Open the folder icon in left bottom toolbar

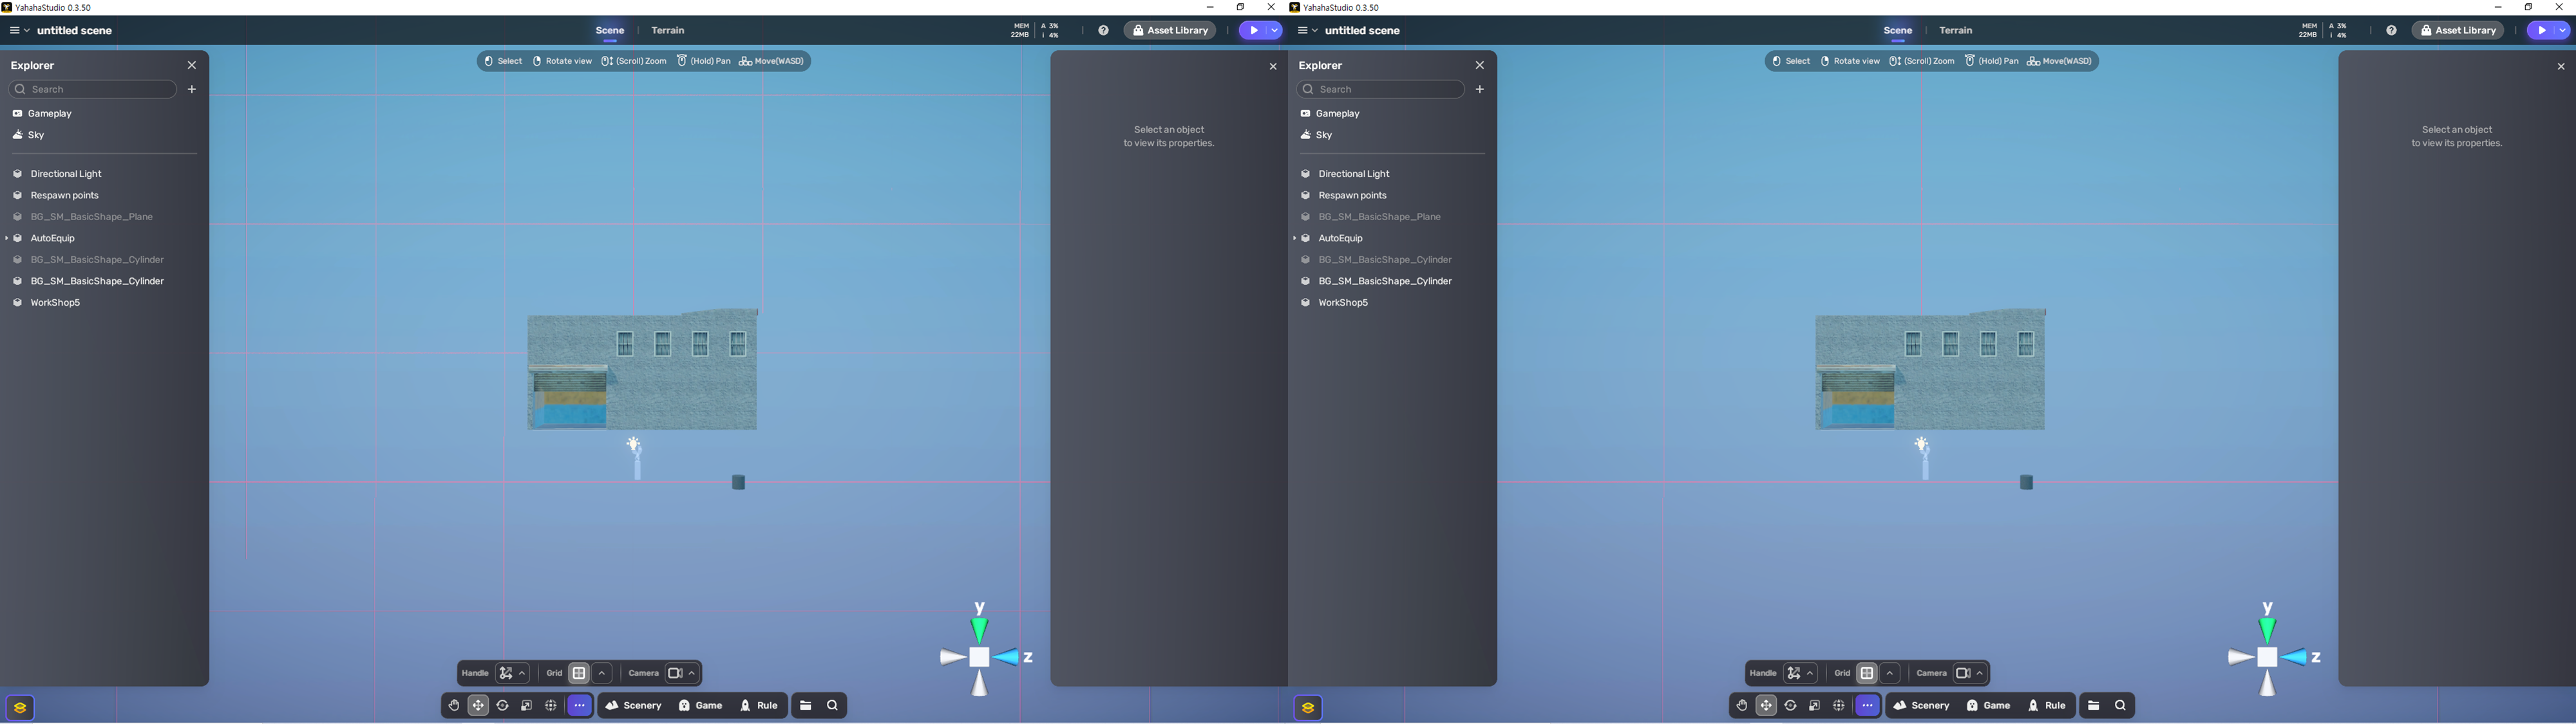(x=806, y=706)
